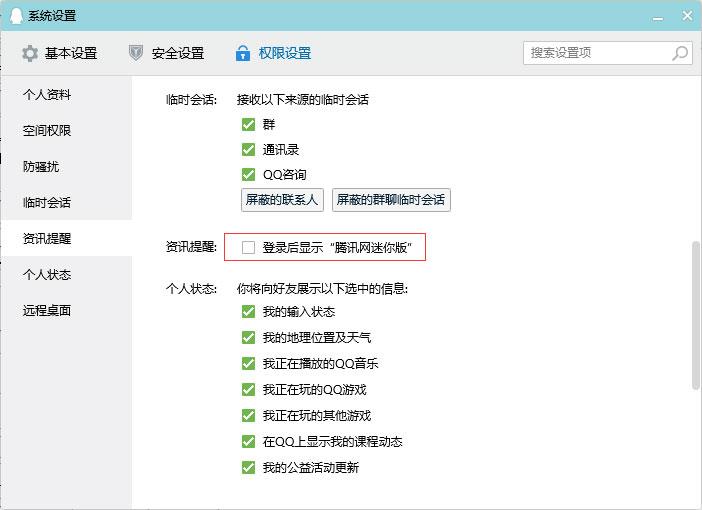Click the magnifier search icon
702x510 pixels.
(680, 53)
